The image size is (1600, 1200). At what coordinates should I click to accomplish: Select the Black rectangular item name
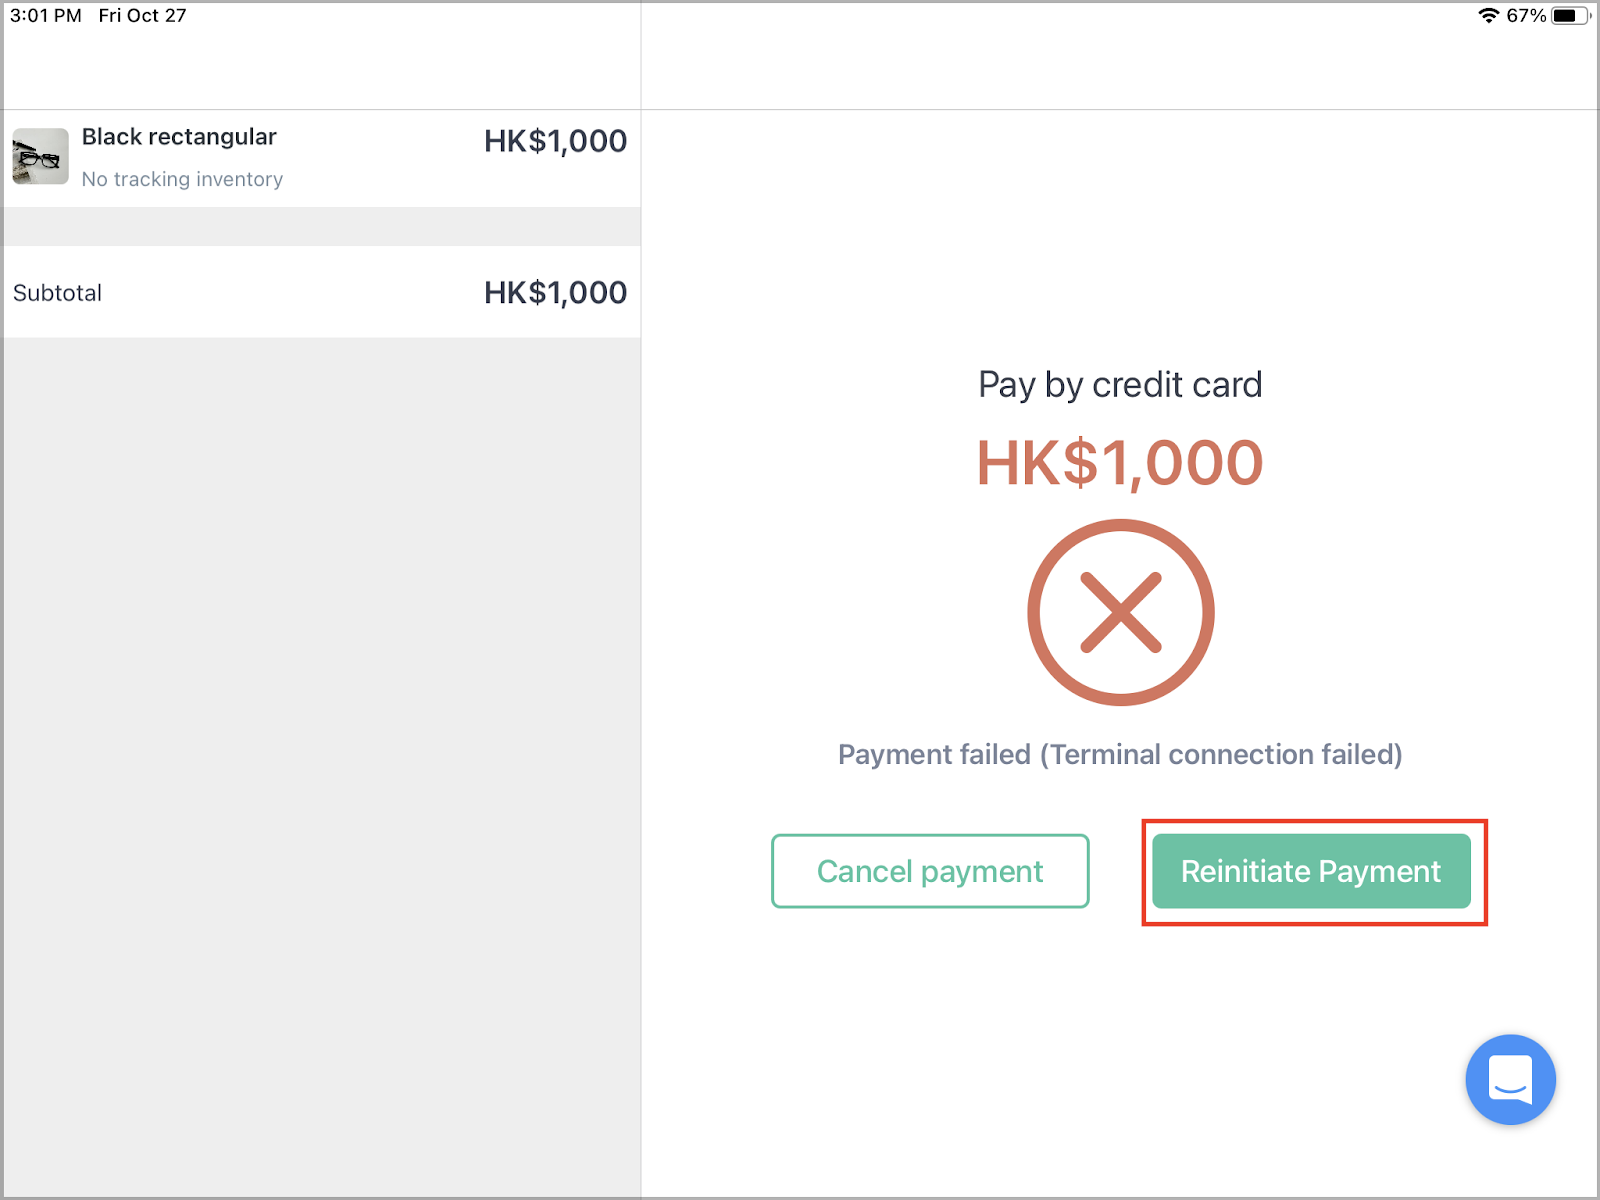[x=179, y=137]
